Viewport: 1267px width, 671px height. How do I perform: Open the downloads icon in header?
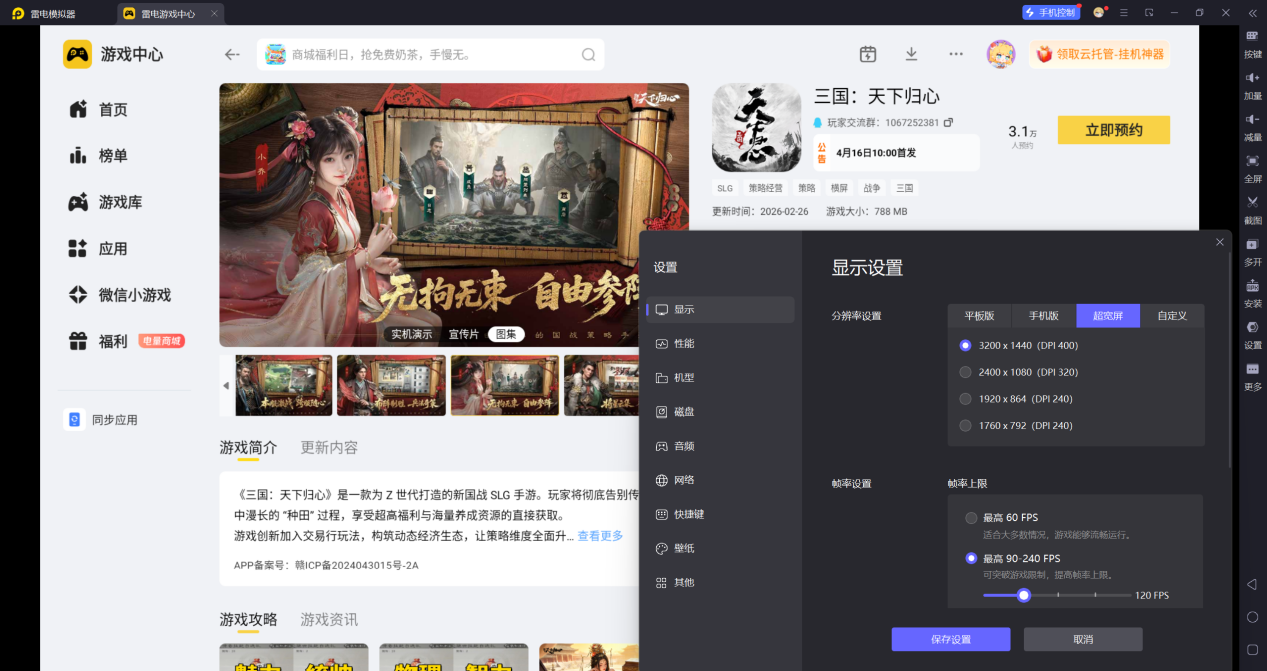point(911,54)
